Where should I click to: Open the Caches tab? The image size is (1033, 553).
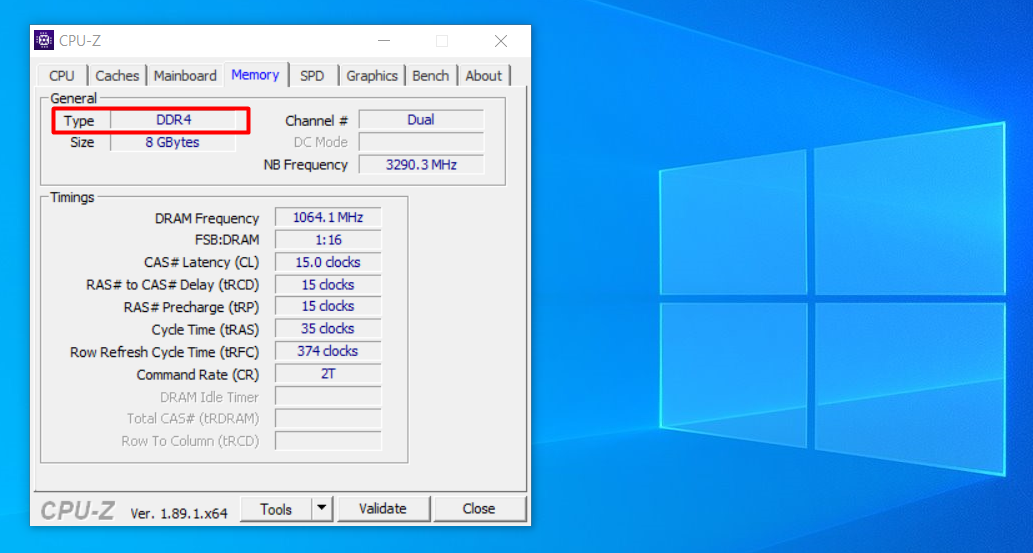pyautogui.click(x=117, y=76)
